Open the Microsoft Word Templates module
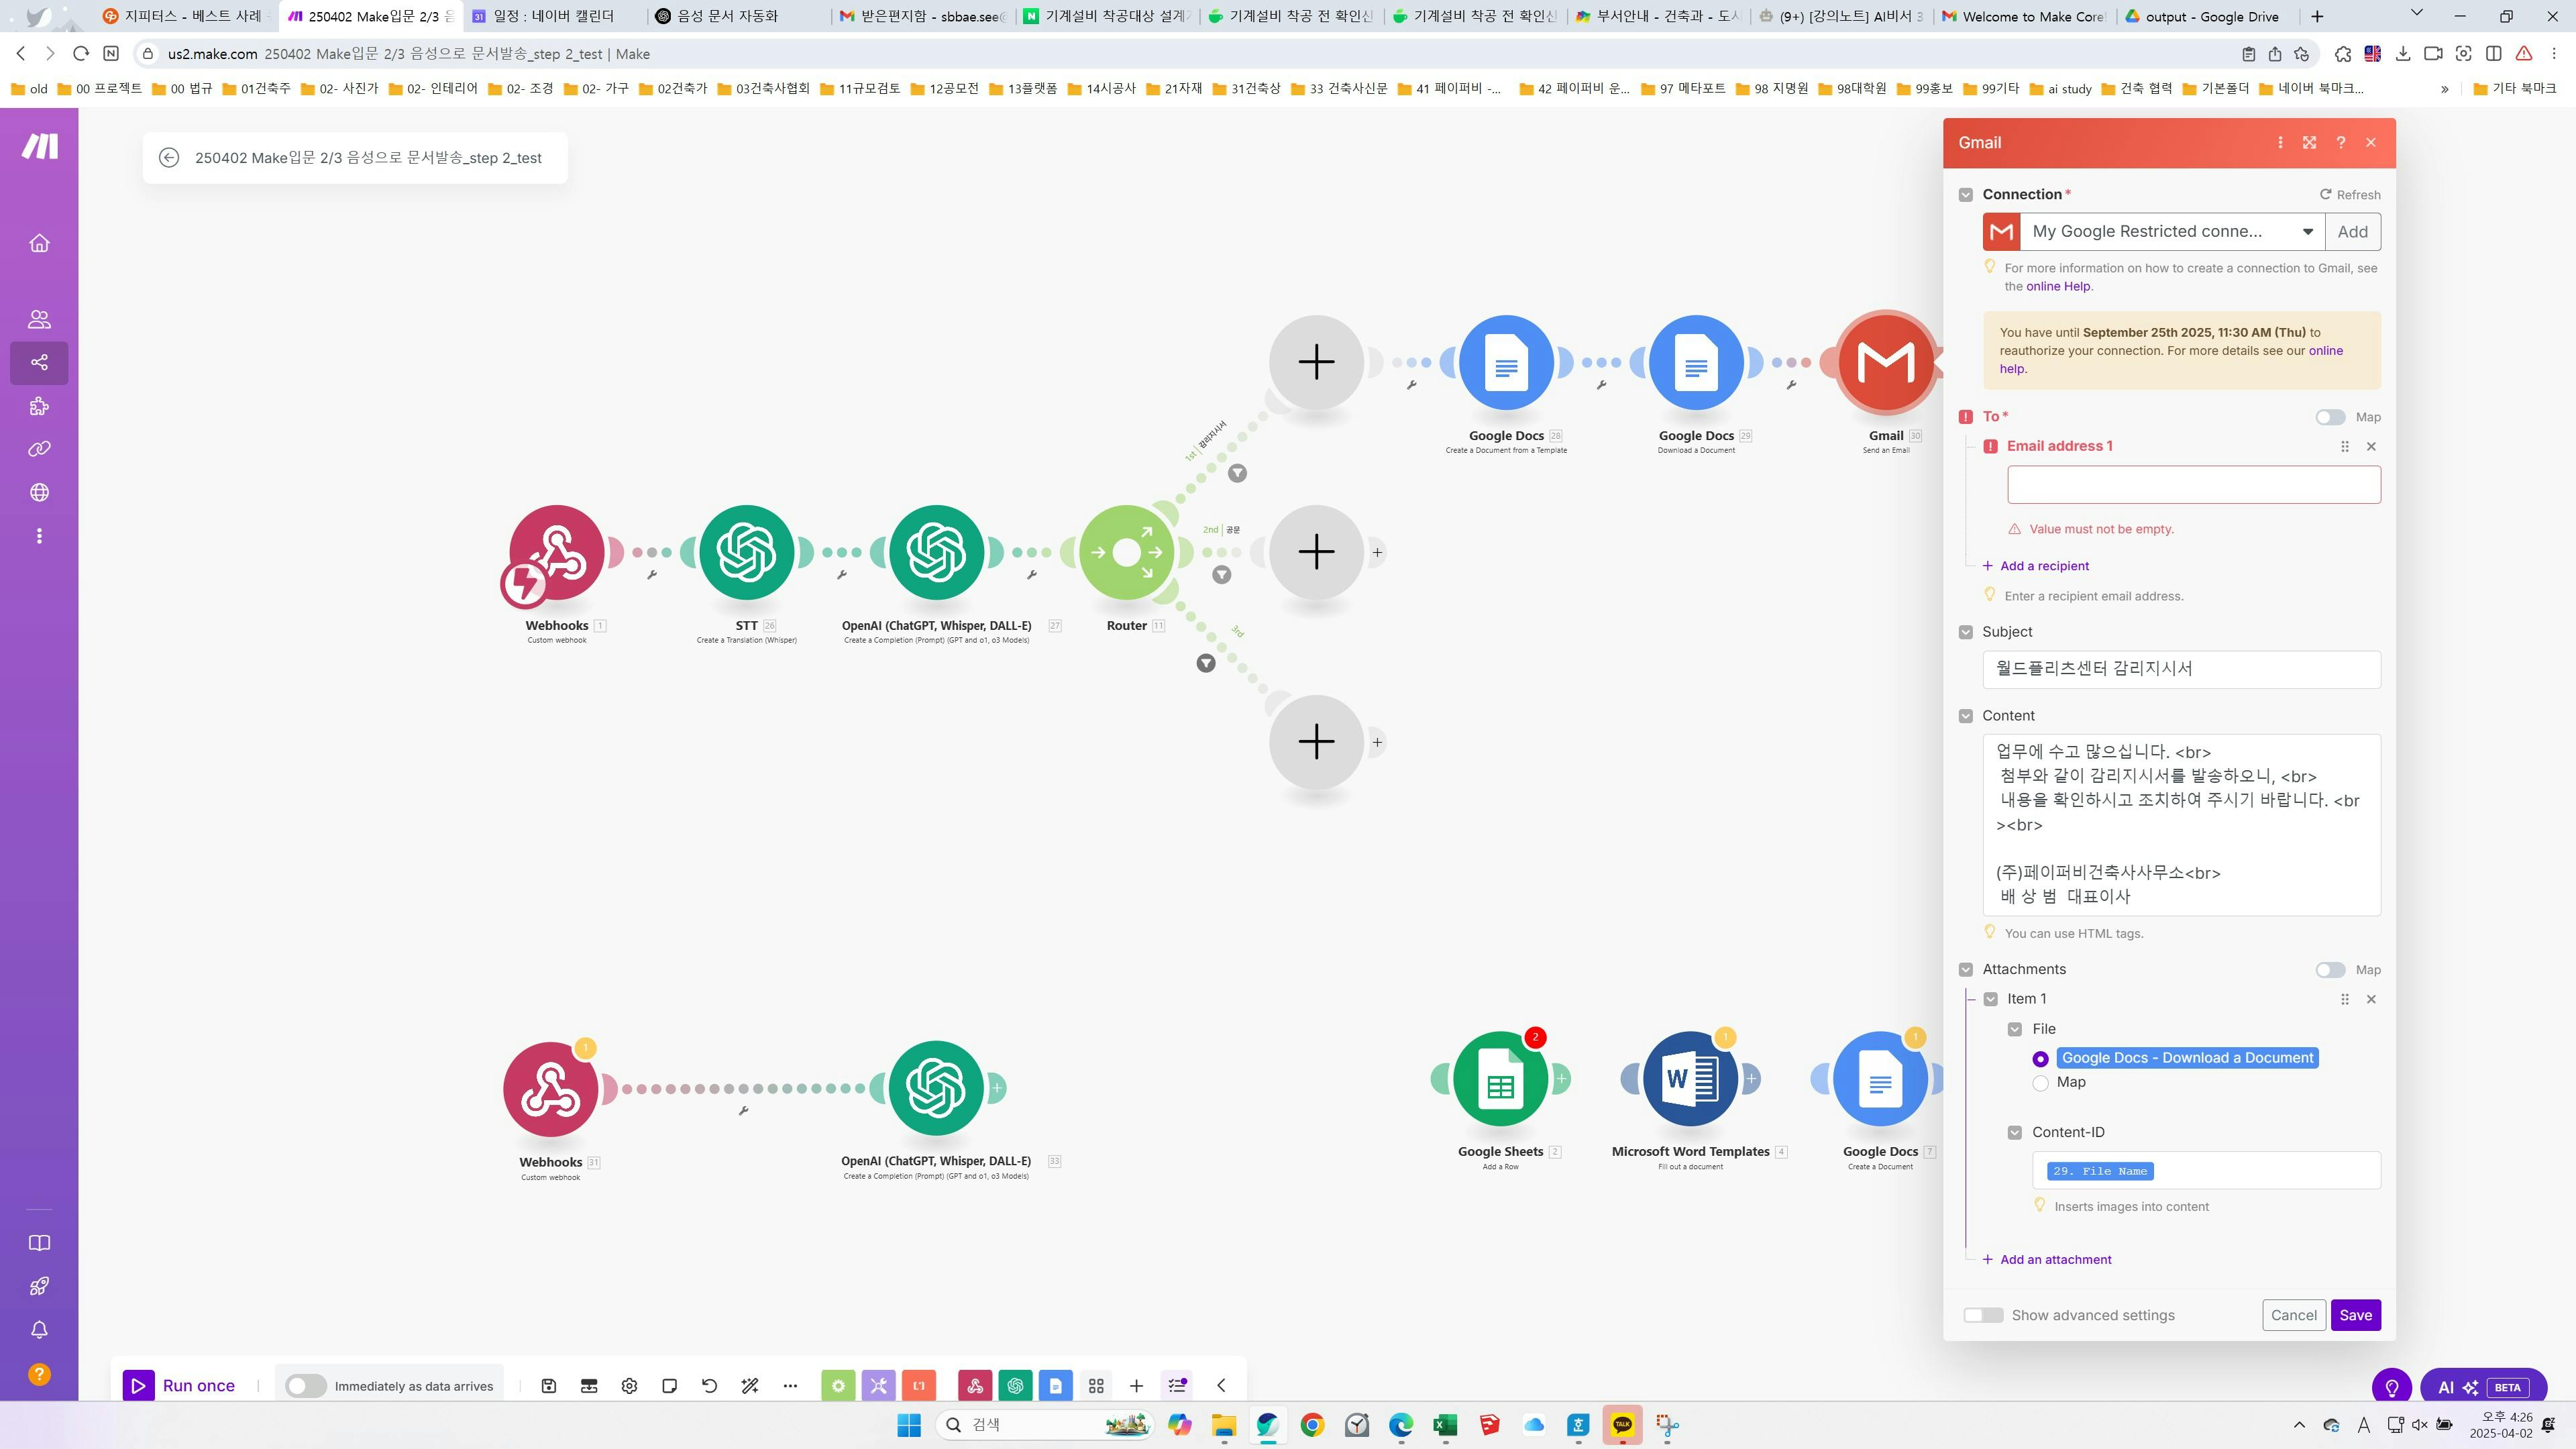 point(1690,1080)
